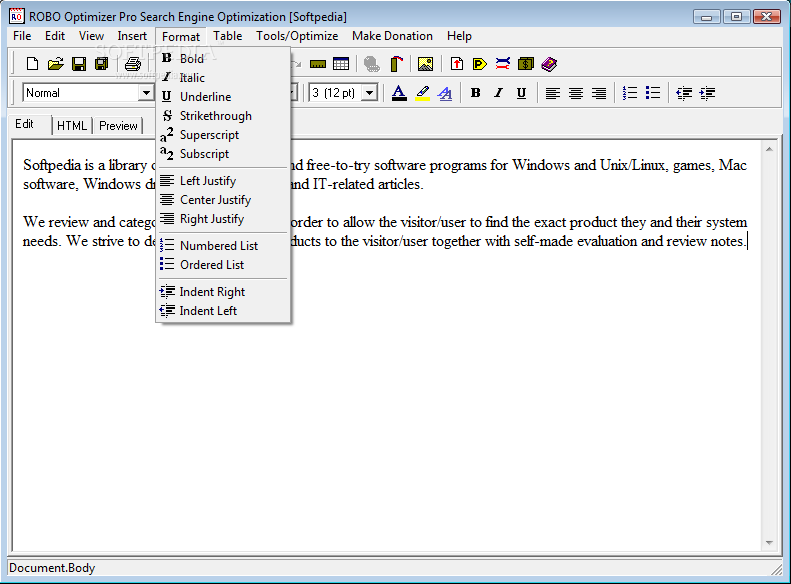Select Subscript in the Format menu
The width and height of the screenshot is (791, 584).
pyautogui.click(x=223, y=154)
